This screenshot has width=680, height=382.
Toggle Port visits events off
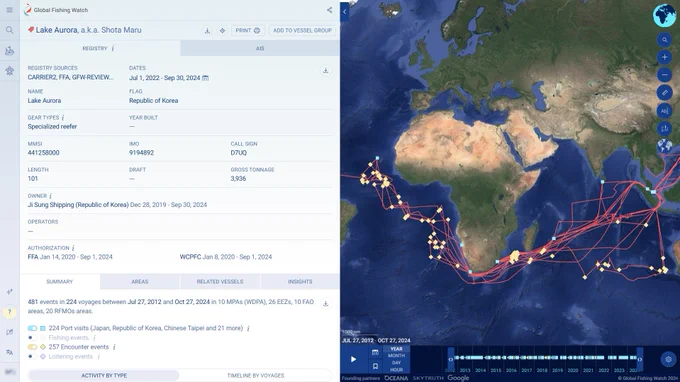click(33, 328)
